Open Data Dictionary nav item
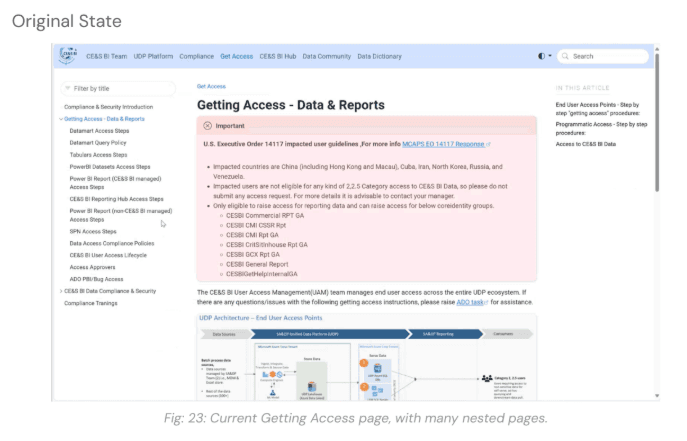Viewport: 687px width, 441px height. (379, 56)
